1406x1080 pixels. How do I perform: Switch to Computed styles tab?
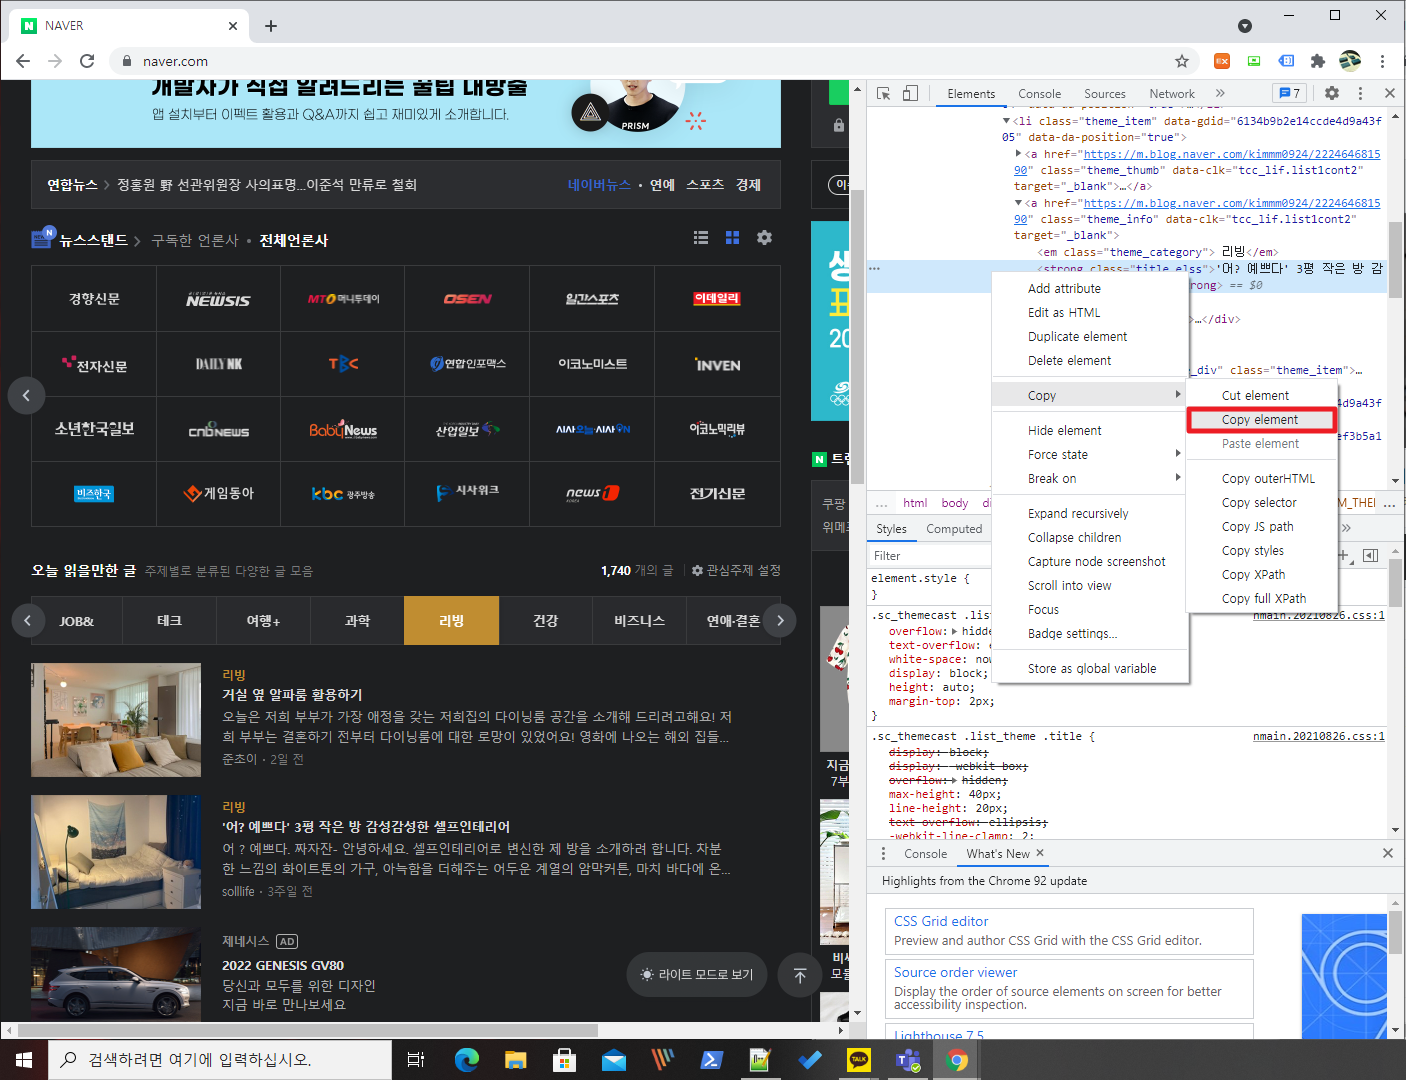point(954,529)
